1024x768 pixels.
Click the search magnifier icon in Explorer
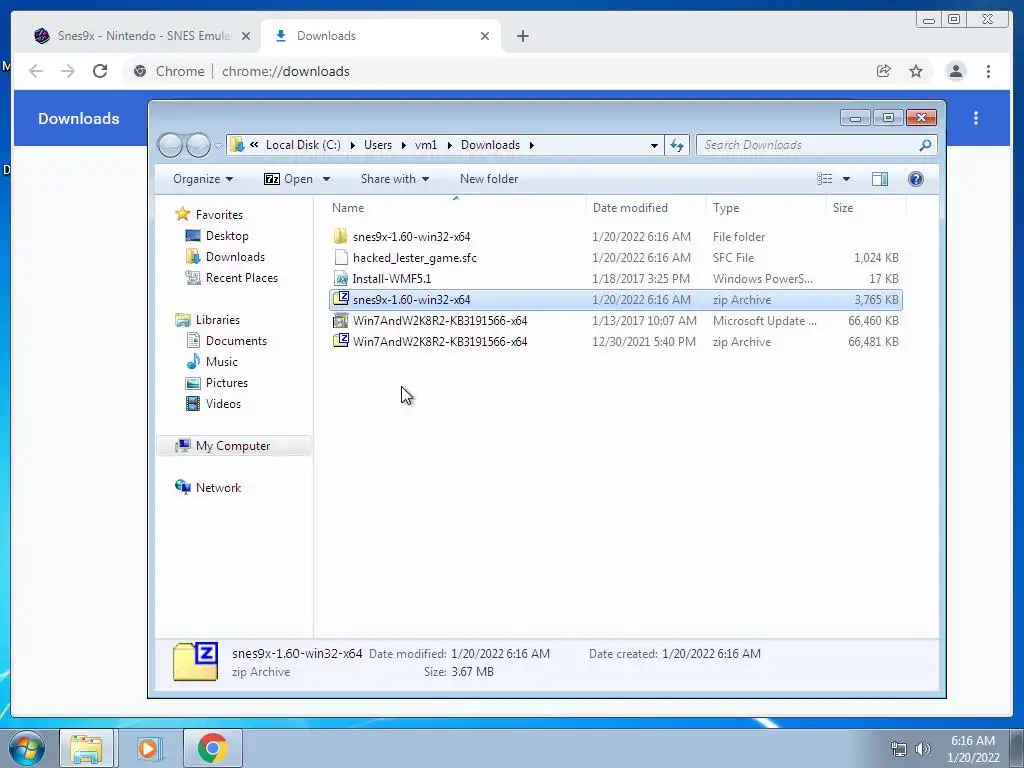(x=925, y=145)
